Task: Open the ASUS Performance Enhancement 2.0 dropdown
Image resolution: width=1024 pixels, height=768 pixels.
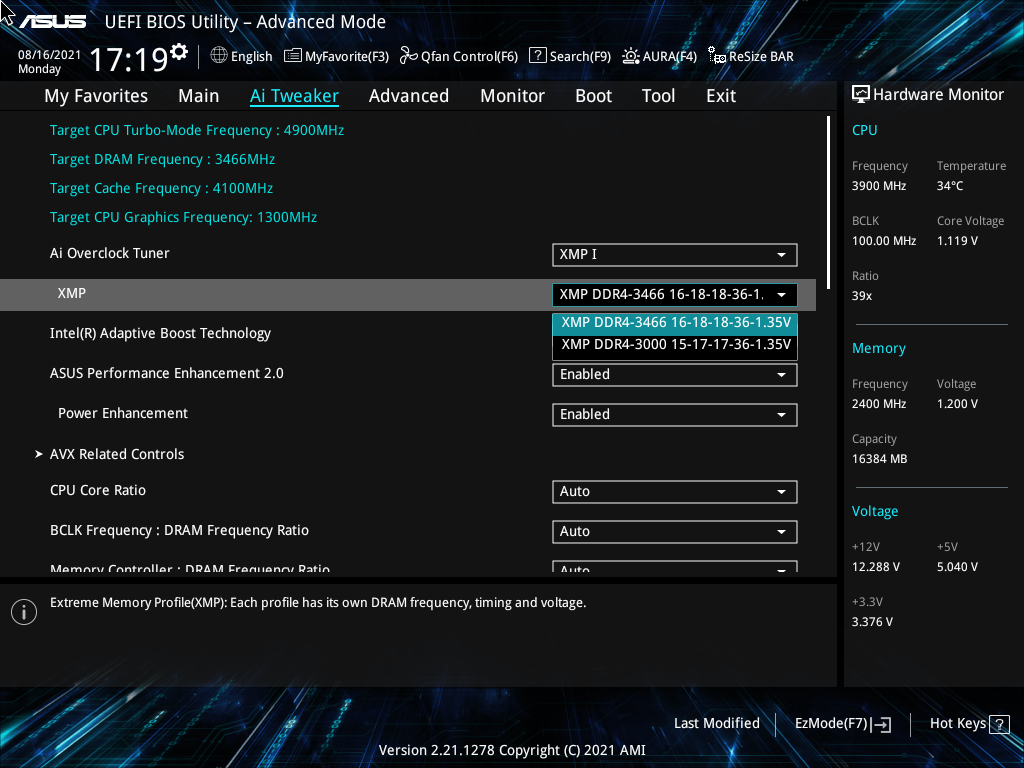Action: click(x=675, y=375)
